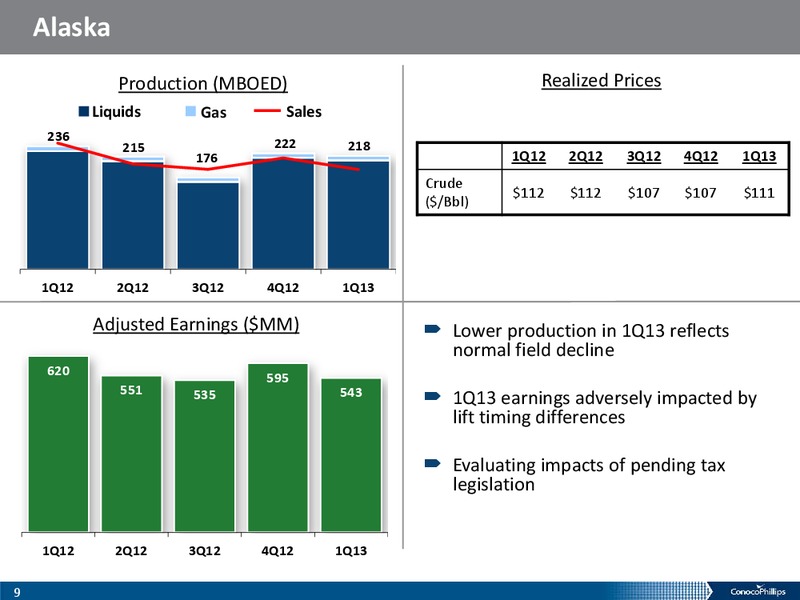Click the Sales legend label

tap(304, 112)
